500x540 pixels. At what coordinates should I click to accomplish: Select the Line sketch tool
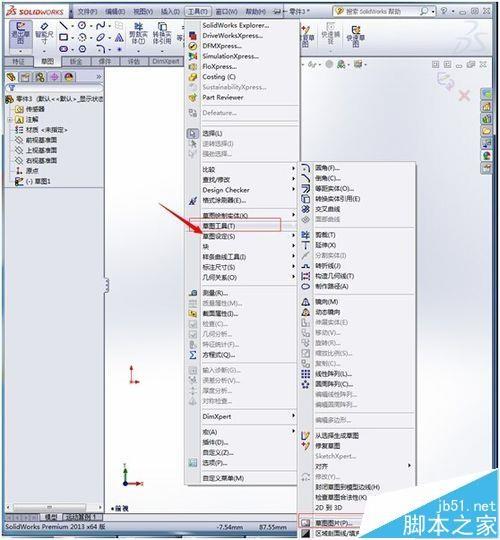pyautogui.click(x=63, y=25)
